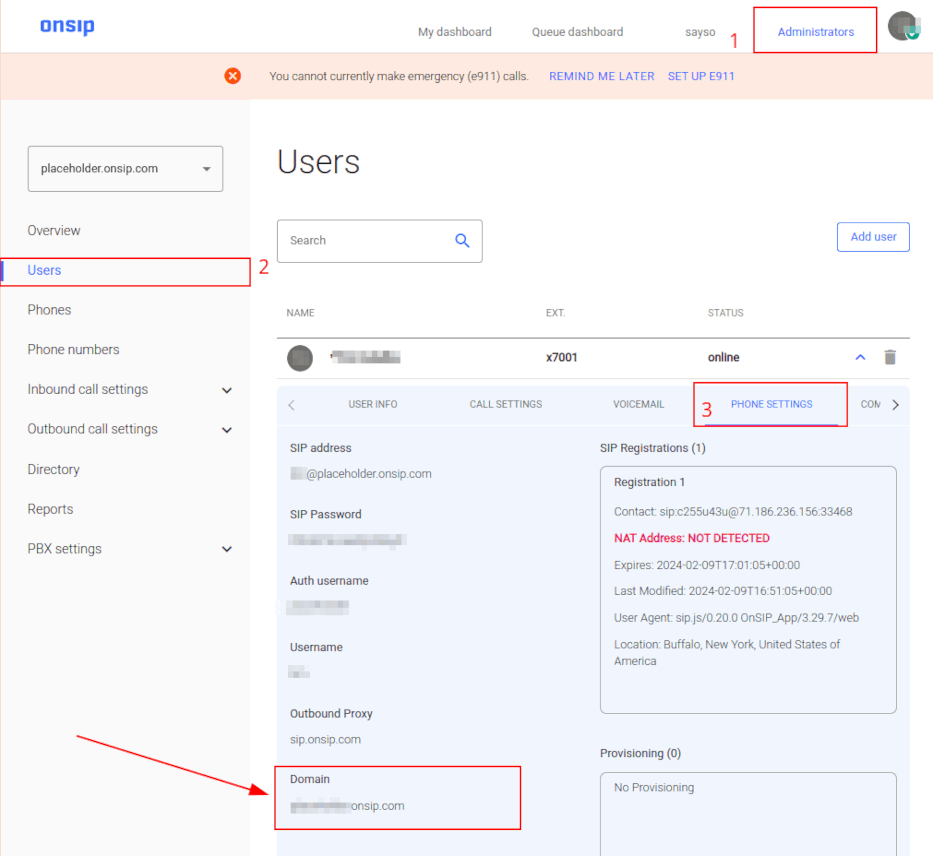Dismiss the emergency calls warning banner
This screenshot has width=933, height=856.
pos(232,75)
